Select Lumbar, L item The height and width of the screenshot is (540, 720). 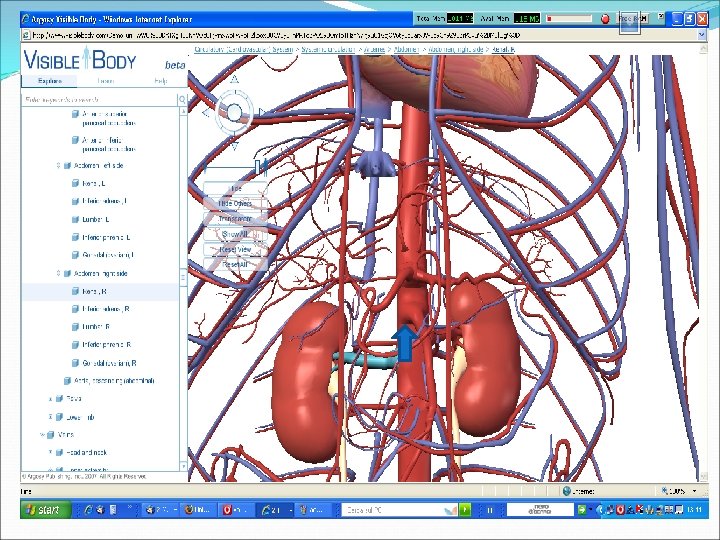point(96,219)
